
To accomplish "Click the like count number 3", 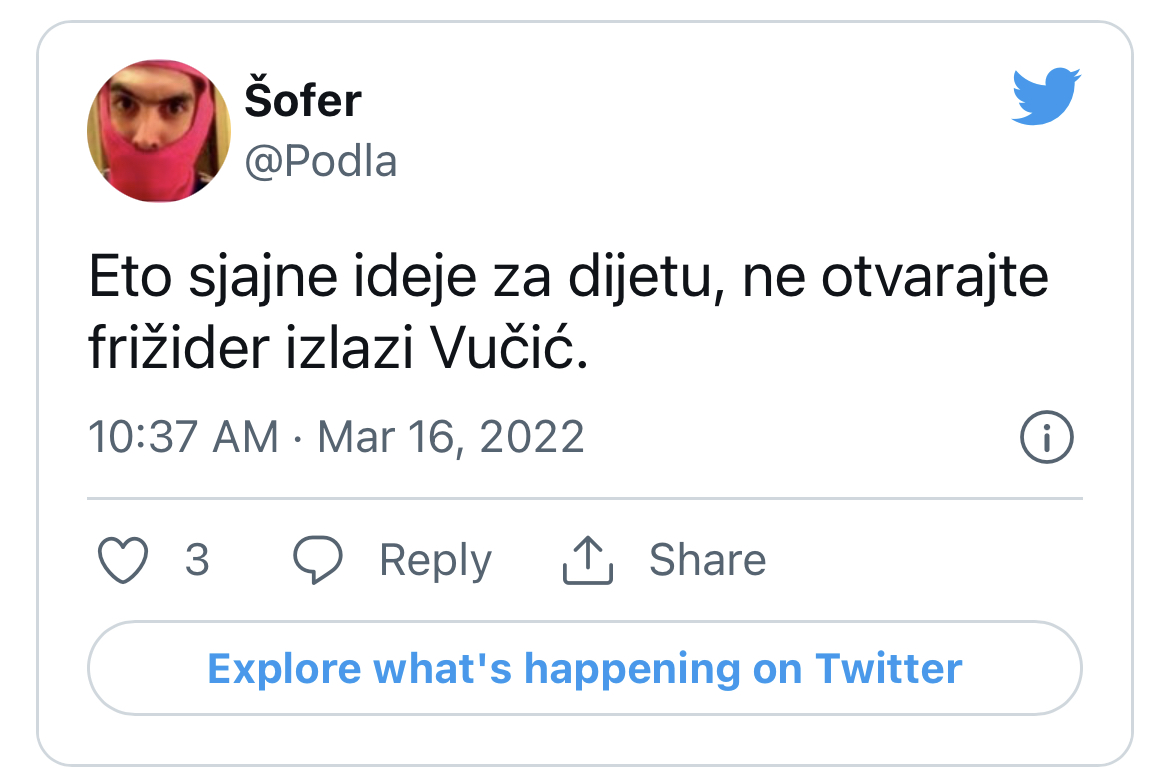I will pyautogui.click(x=197, y=560).
